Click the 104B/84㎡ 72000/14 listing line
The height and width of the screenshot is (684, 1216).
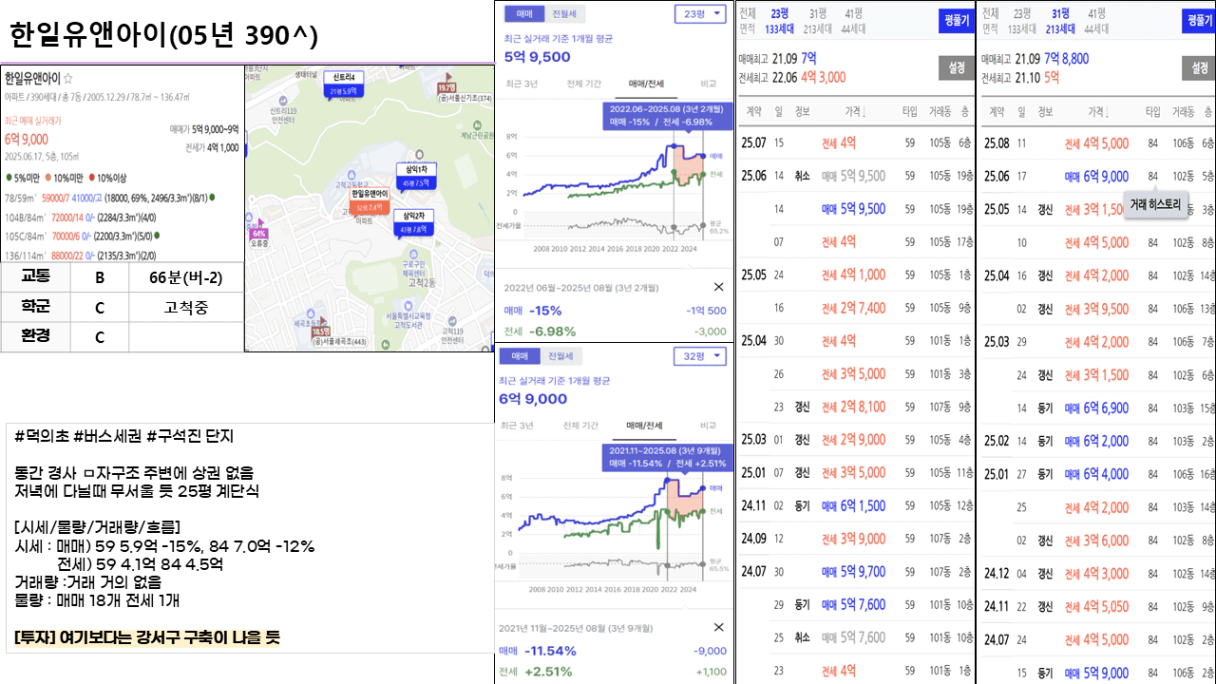(80, 215)
